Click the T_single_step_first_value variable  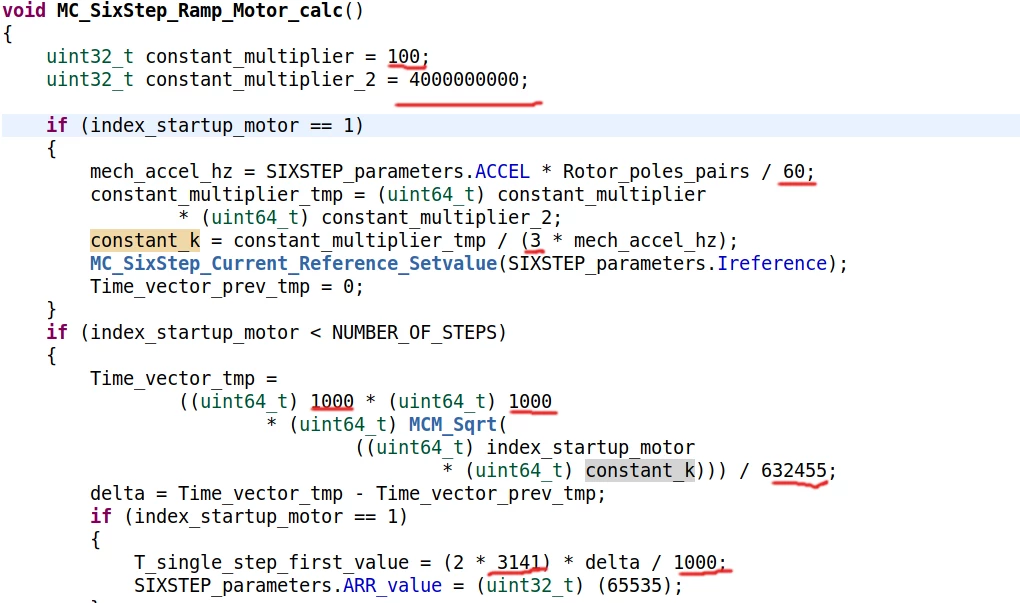[x=271, y=562]
